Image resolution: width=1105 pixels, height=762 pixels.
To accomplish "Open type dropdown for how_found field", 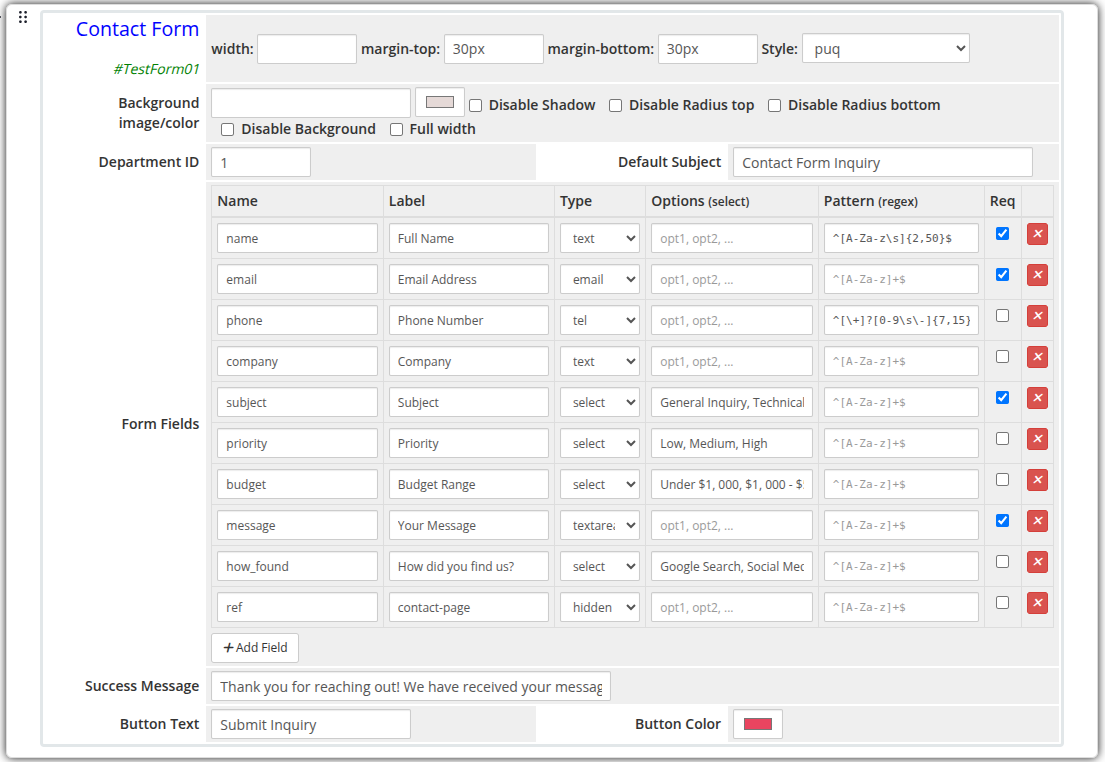I will coord(600,566).
